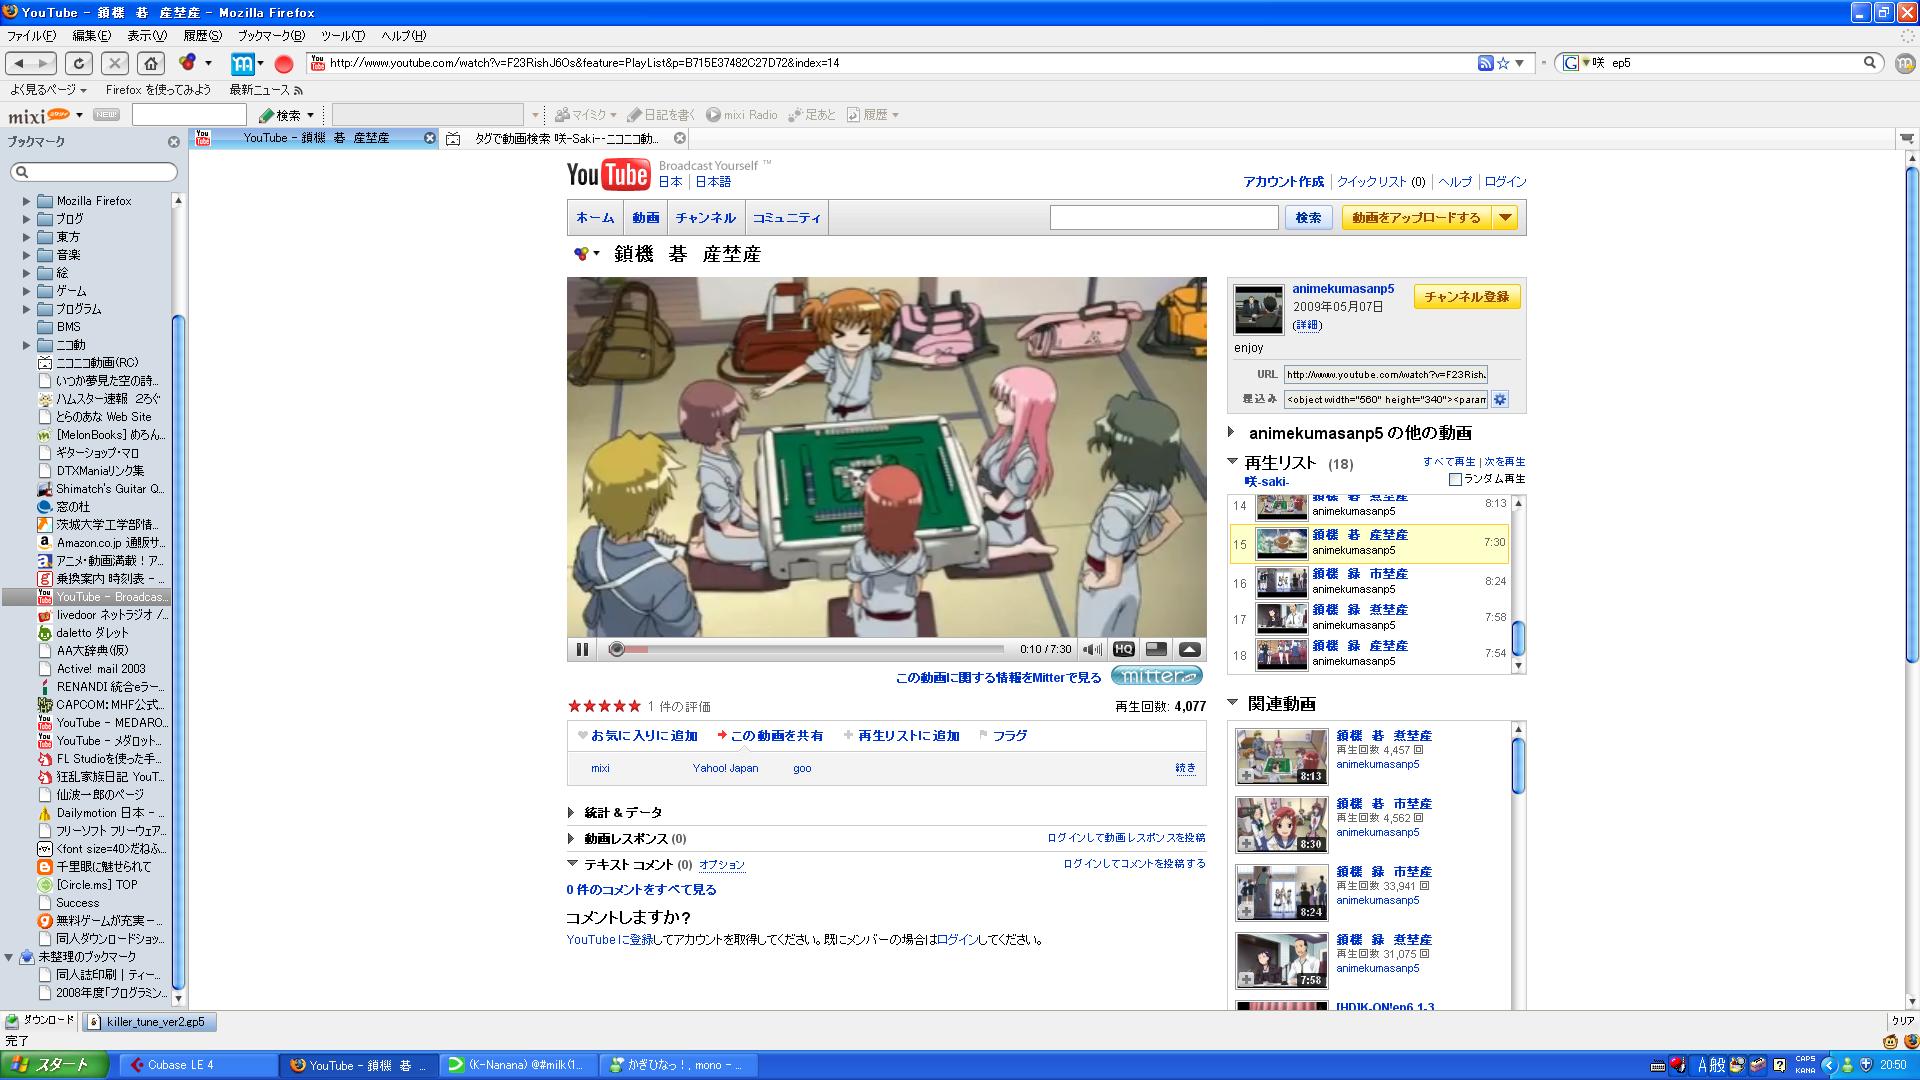Click the embed customize gear icon
The image size is (1920, 1080).
click(x=1500, y=399)
